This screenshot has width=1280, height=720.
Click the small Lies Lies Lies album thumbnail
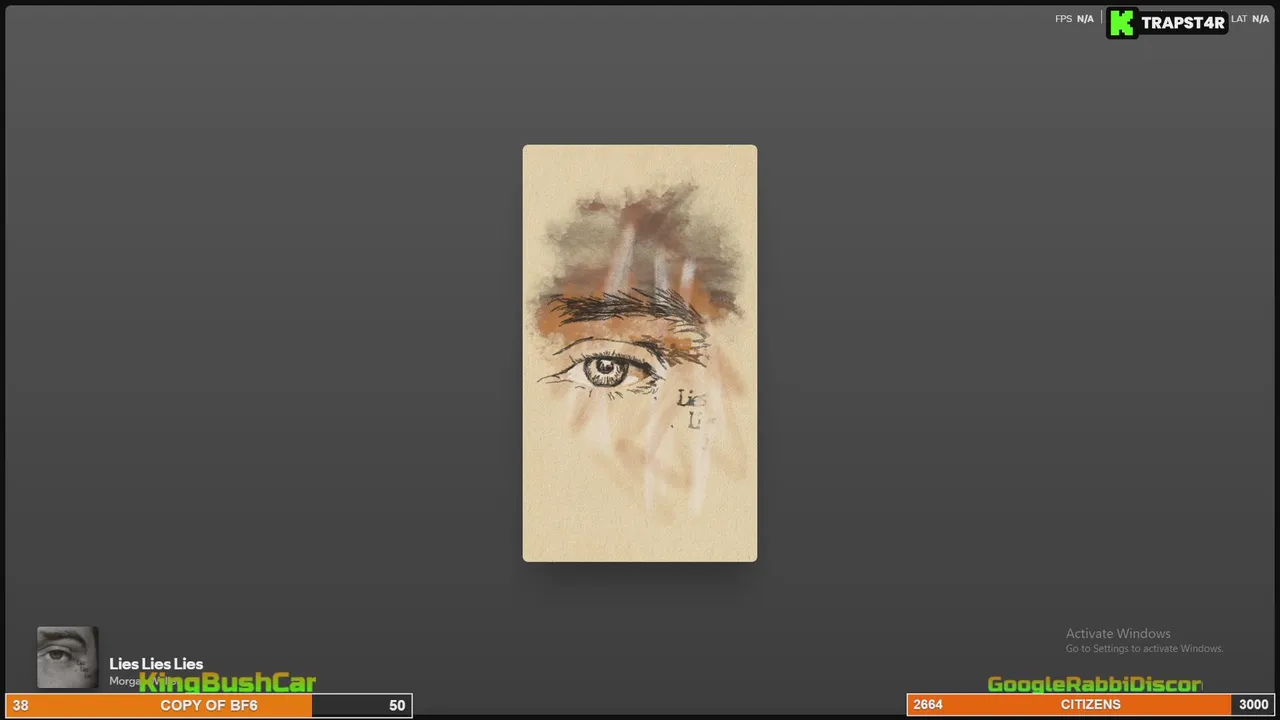tap(68, 657)
